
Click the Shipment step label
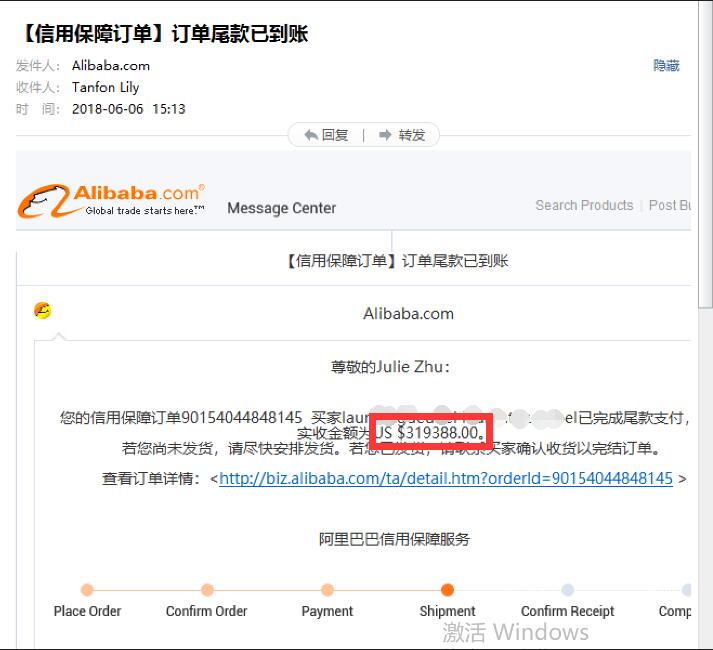(447, 611)
